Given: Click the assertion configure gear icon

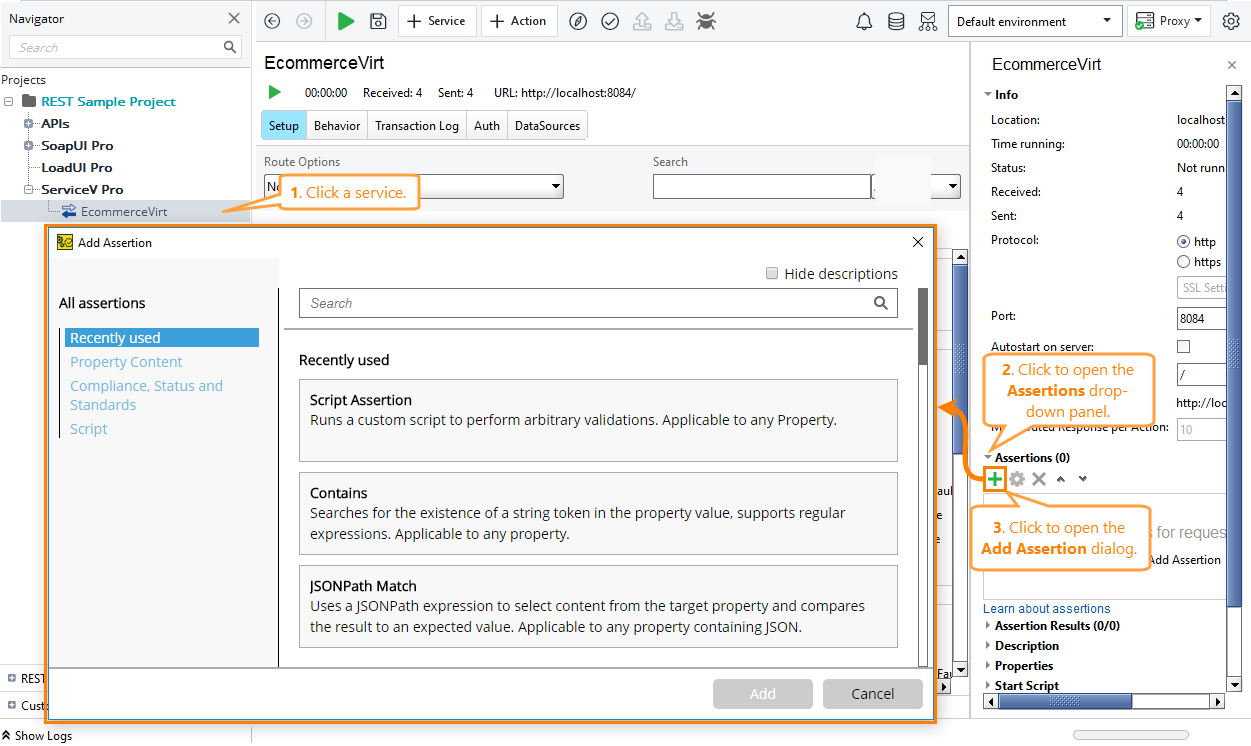Looking at the screenshot, I should (1017, 479).
